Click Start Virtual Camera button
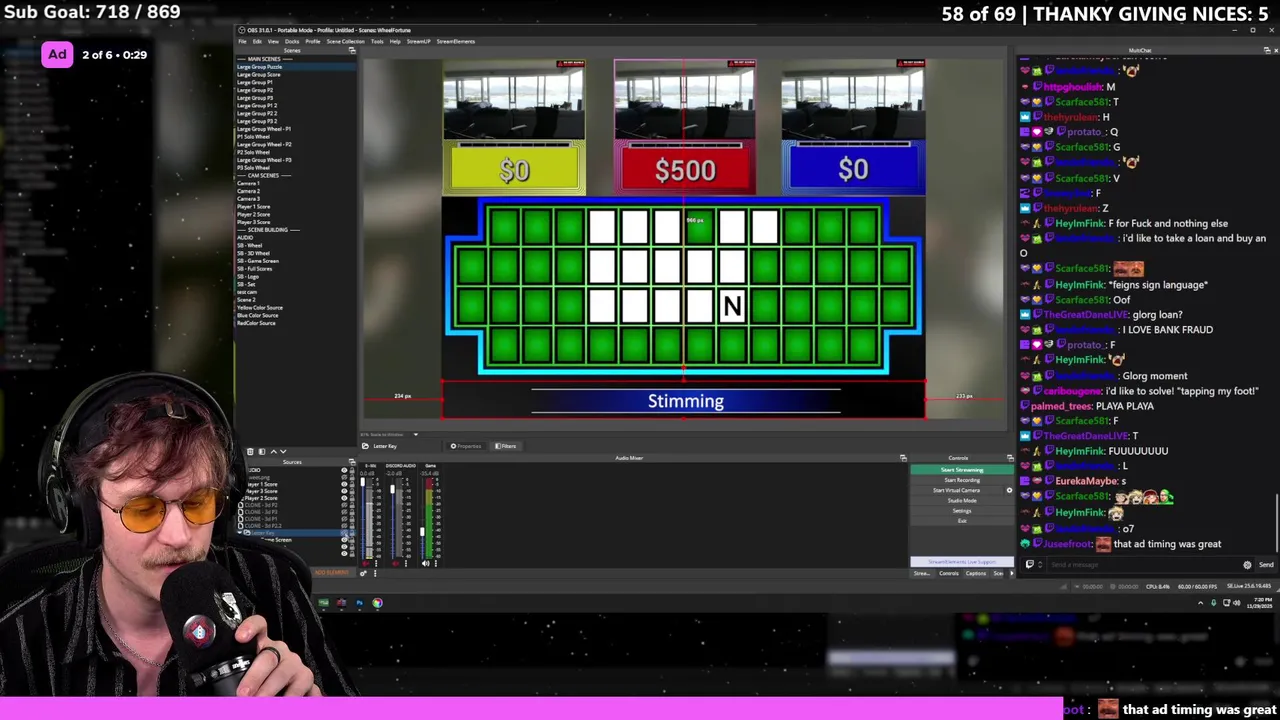This screenshot has height=720, width=1280. [x=956, y=490]
